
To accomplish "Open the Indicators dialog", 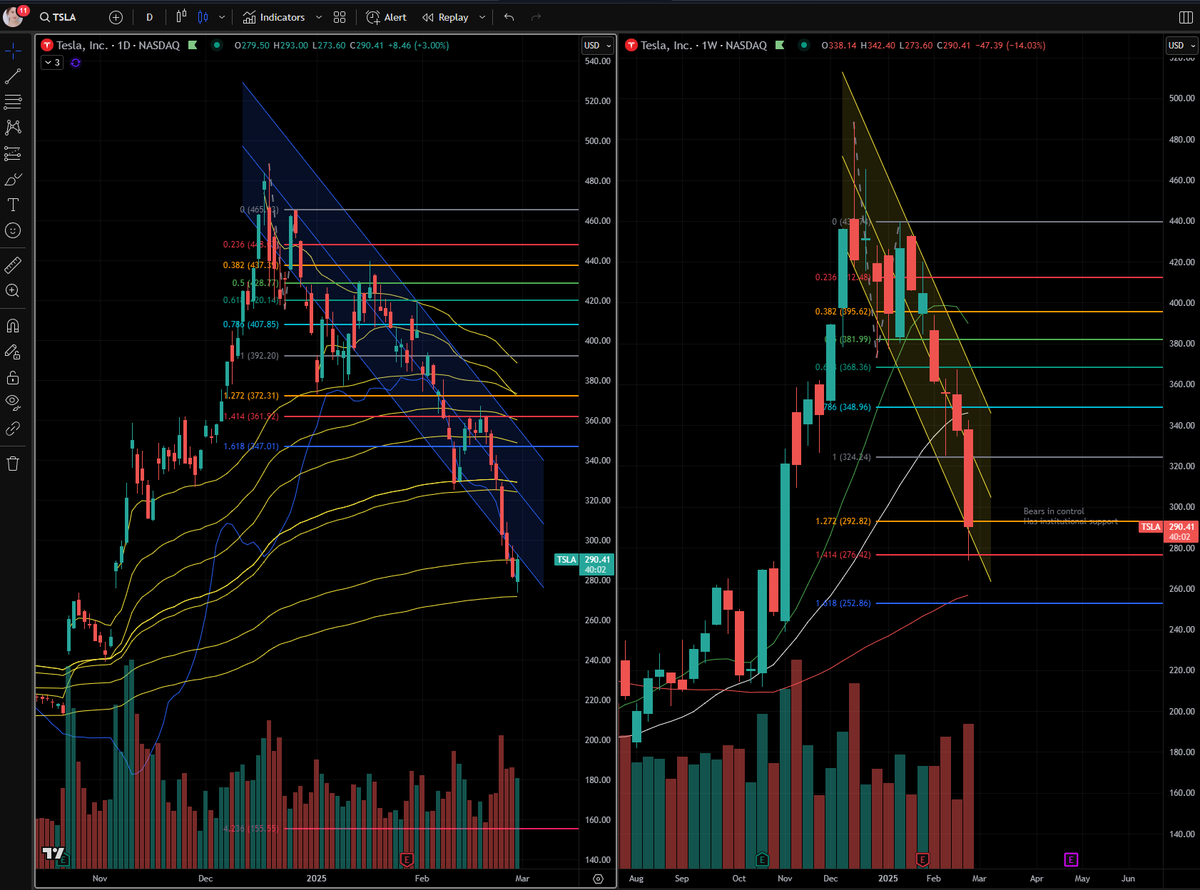I will [x=273, y=18].
